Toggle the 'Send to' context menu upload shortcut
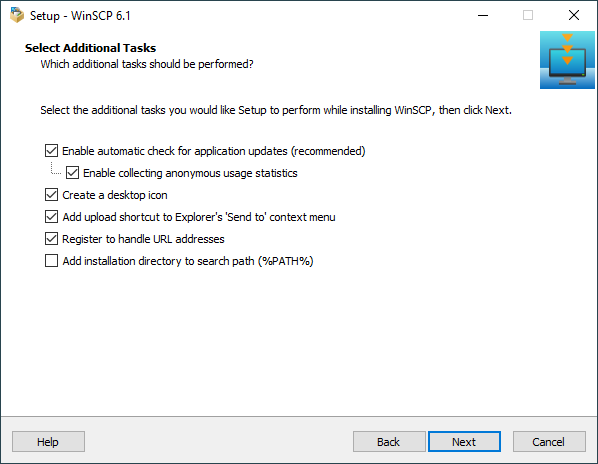 (51, 217)
